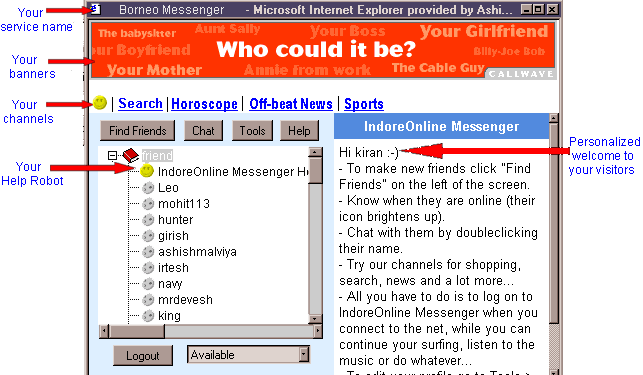This screenshot has height=375, width=643.
Task: Click the Help button
Action: (x=299, y=130)
